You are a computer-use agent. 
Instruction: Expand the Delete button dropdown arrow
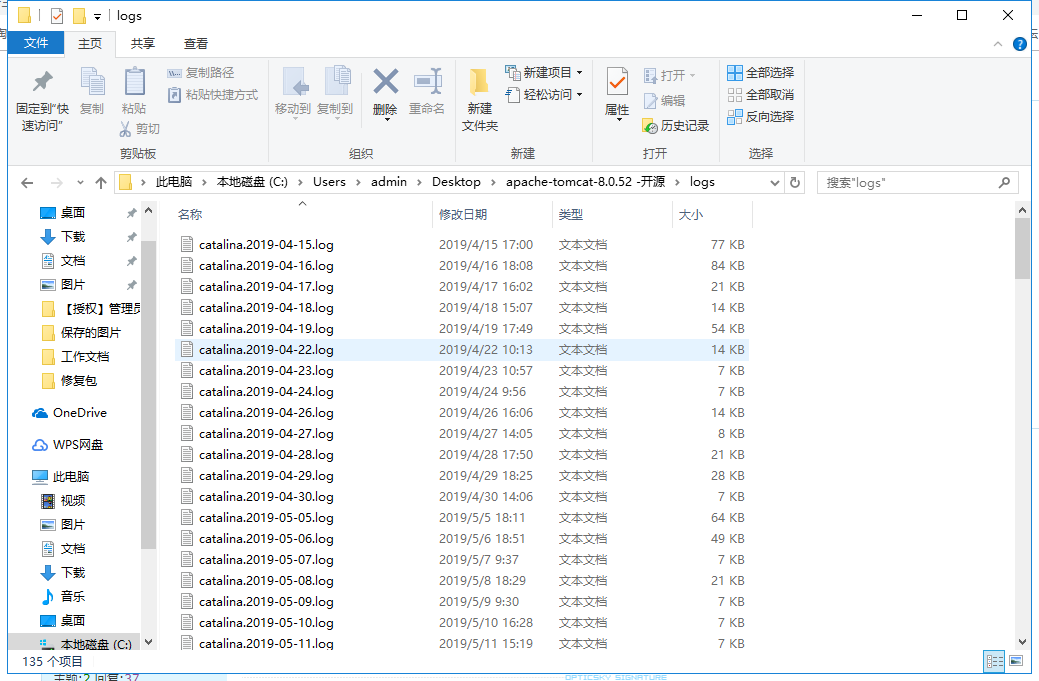(387, 119)
